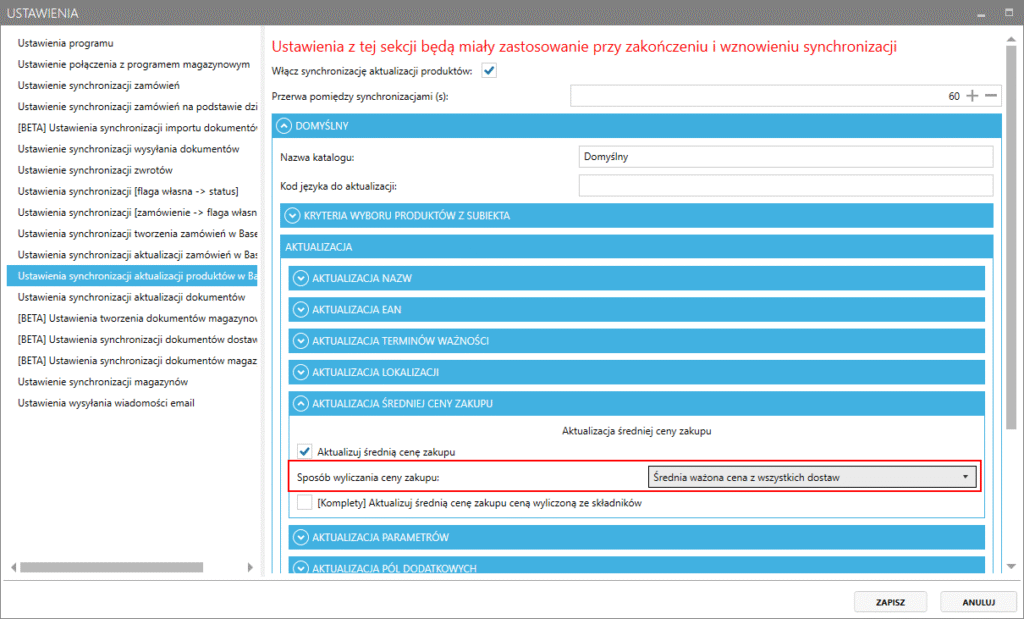Screen dimensions: 1024x619
Task: Expand the AKTUALIZACJA EAN chevron icon
Action: 301,310
